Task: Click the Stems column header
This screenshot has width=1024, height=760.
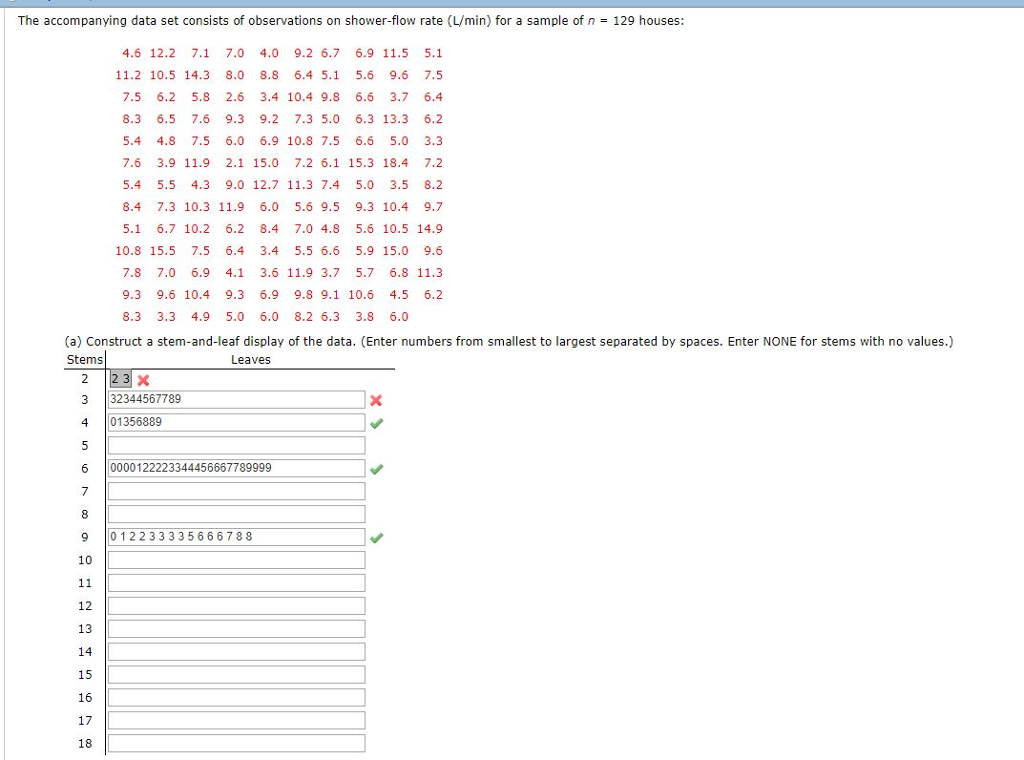Action: [x=84, y=359]
